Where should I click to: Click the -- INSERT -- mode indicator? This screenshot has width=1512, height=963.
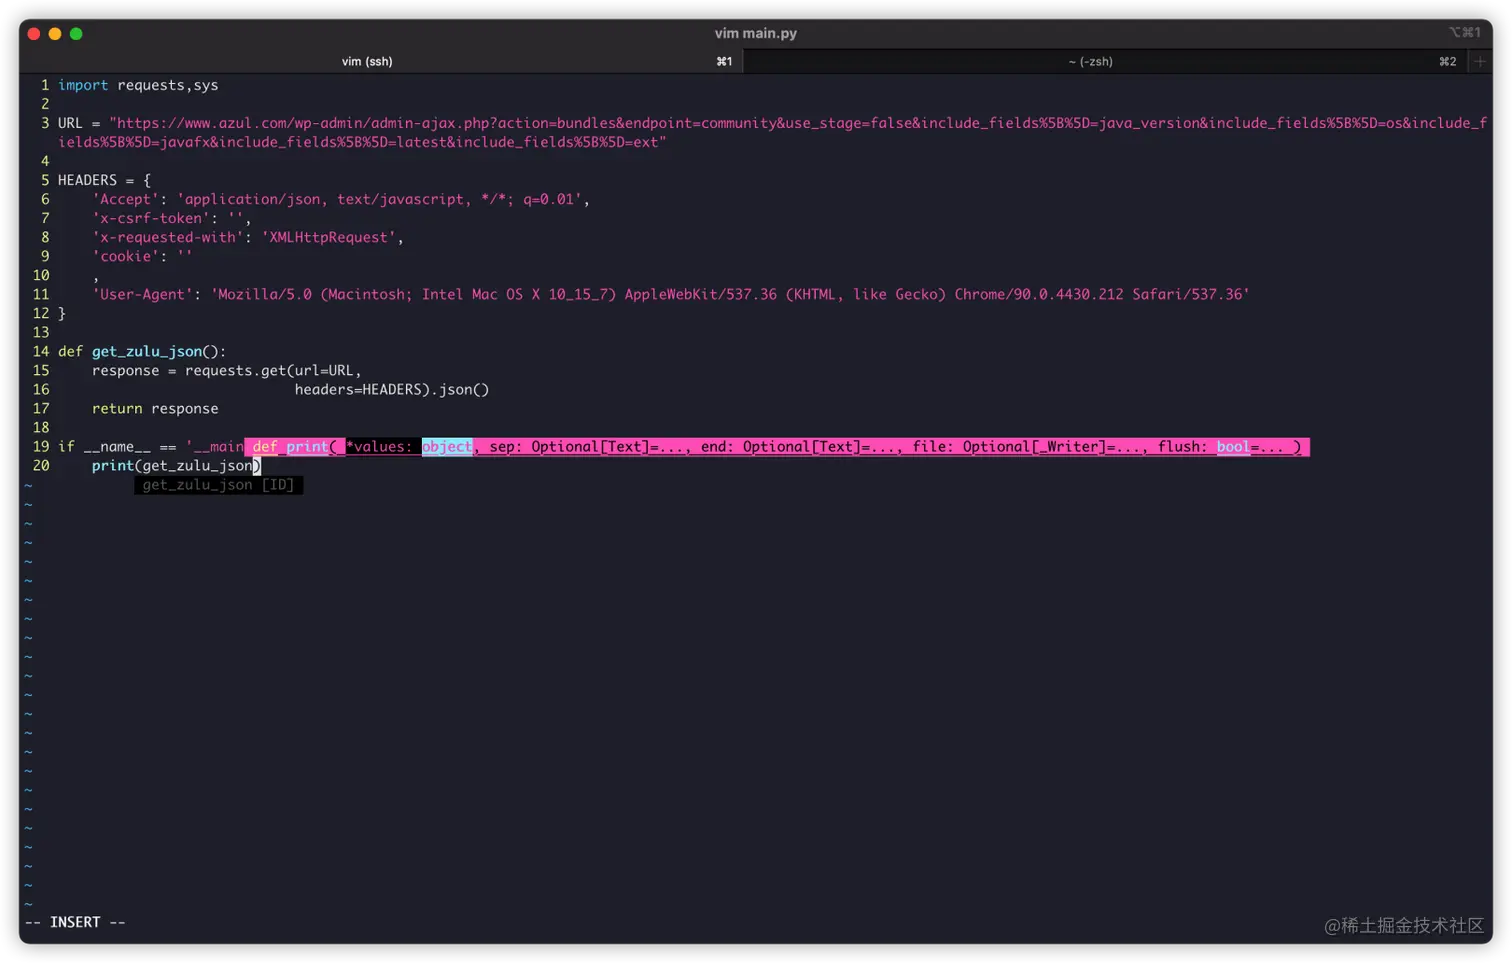tap(76, 922)
